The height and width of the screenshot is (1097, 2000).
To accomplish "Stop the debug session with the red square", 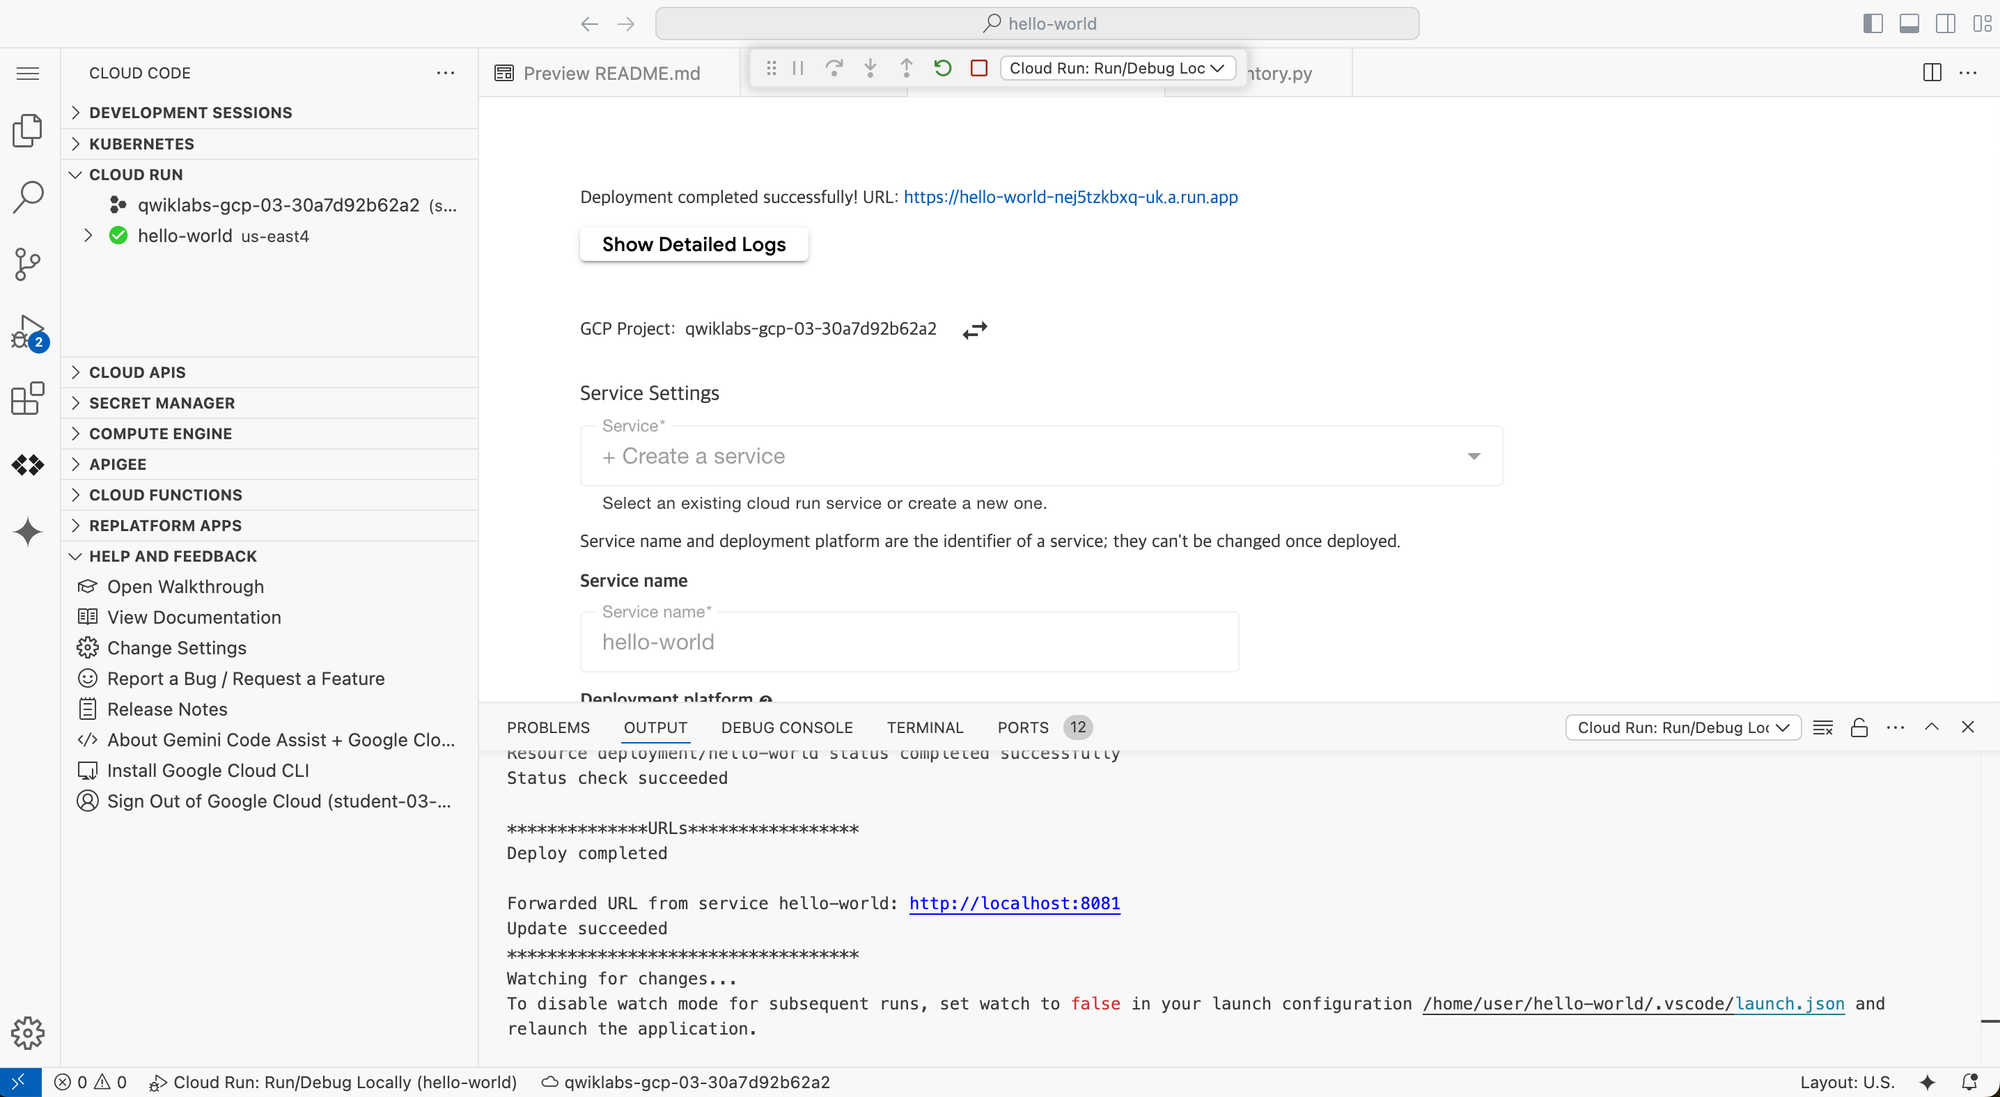I will (x=979, y=68).
